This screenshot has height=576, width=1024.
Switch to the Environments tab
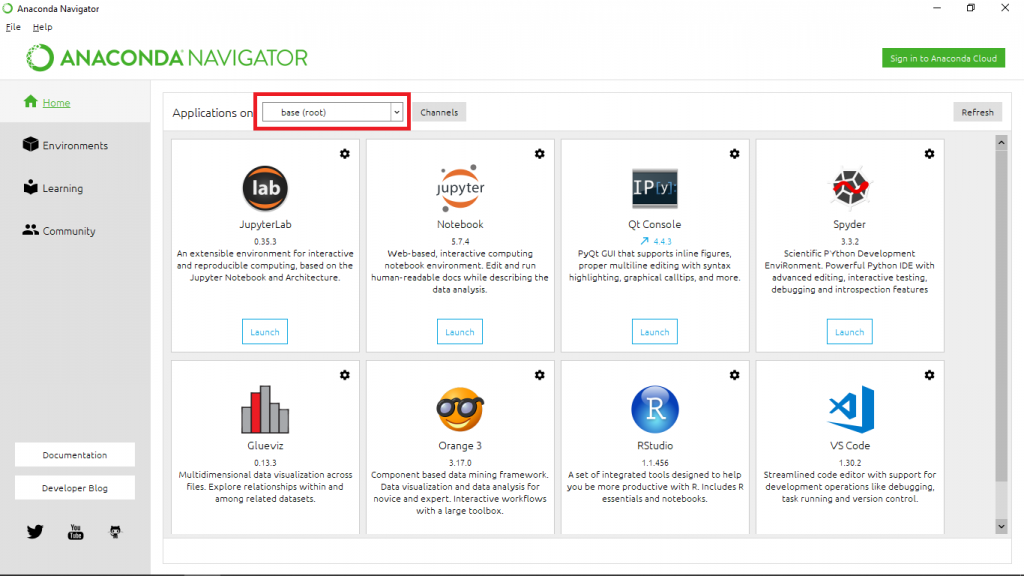(x=75, y=146)
